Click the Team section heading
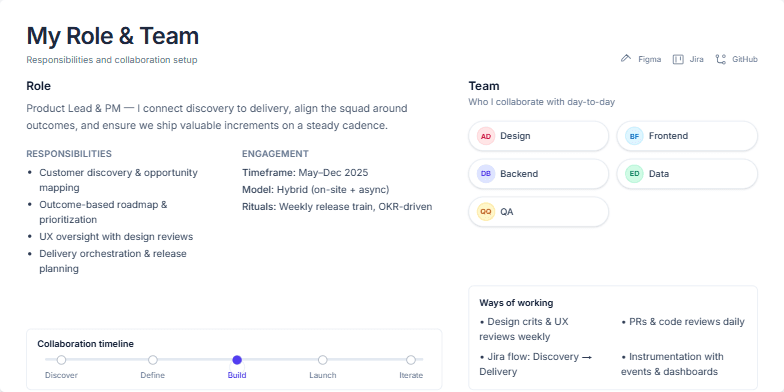 pos(484,86)
